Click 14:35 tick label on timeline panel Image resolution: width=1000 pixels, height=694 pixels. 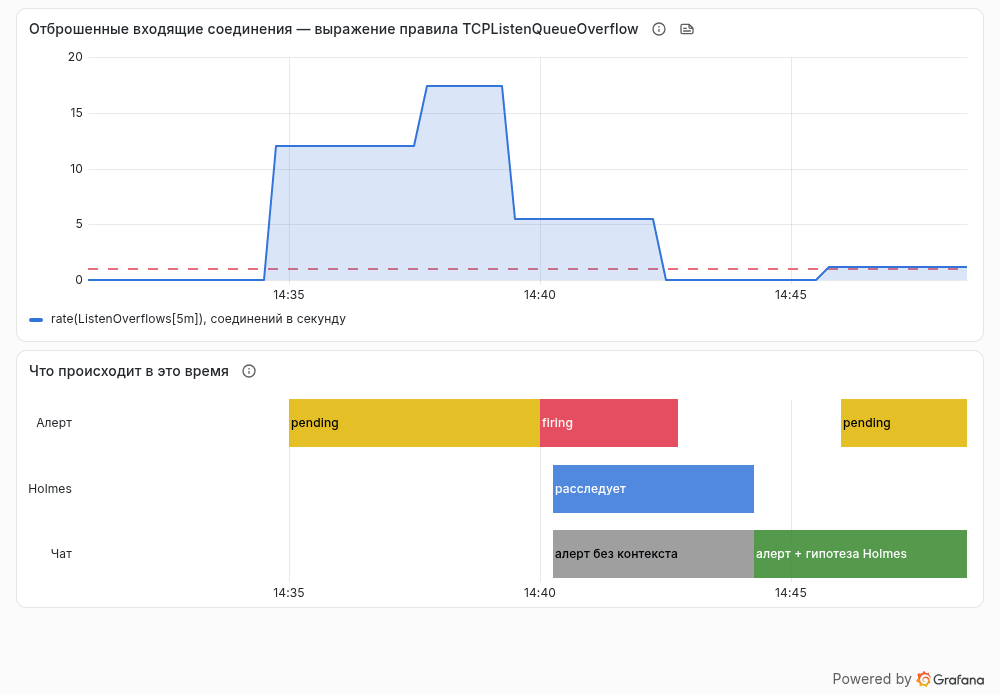click(x=289, y=593)
